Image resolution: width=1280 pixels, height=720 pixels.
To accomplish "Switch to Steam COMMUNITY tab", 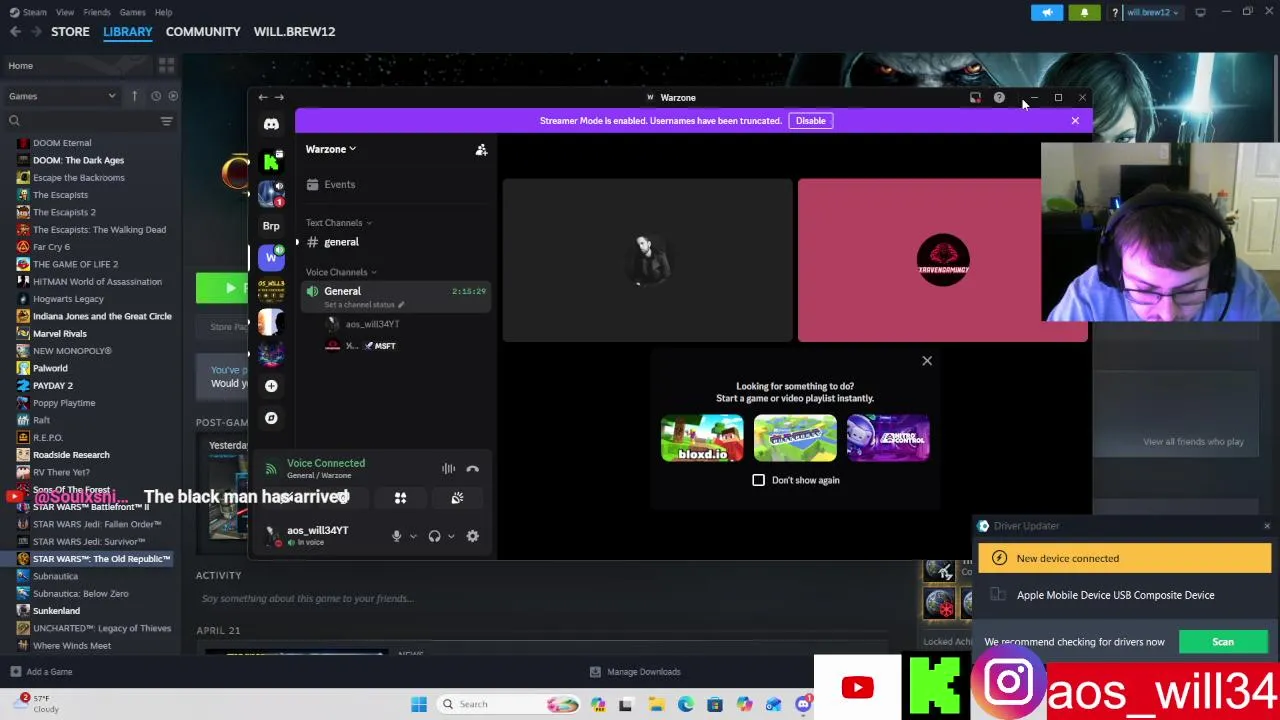I will (203, 32).
